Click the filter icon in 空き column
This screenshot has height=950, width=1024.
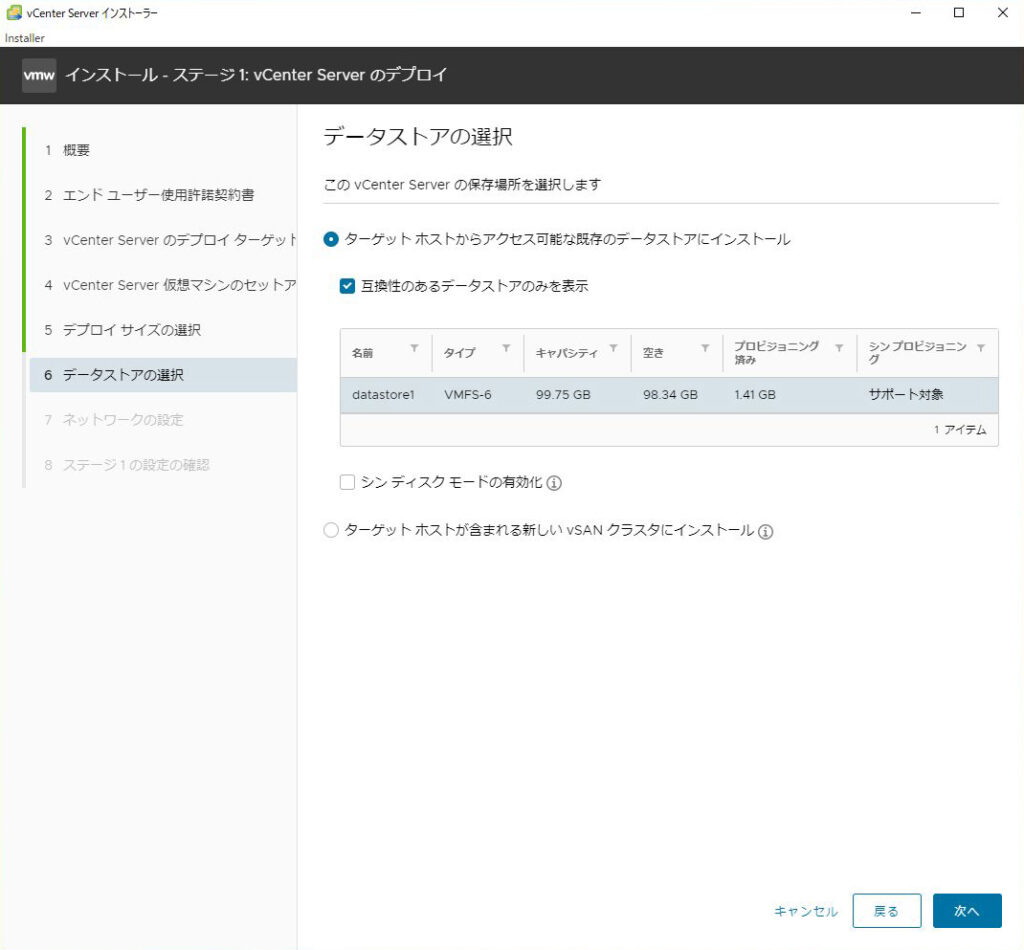(705, 348)
